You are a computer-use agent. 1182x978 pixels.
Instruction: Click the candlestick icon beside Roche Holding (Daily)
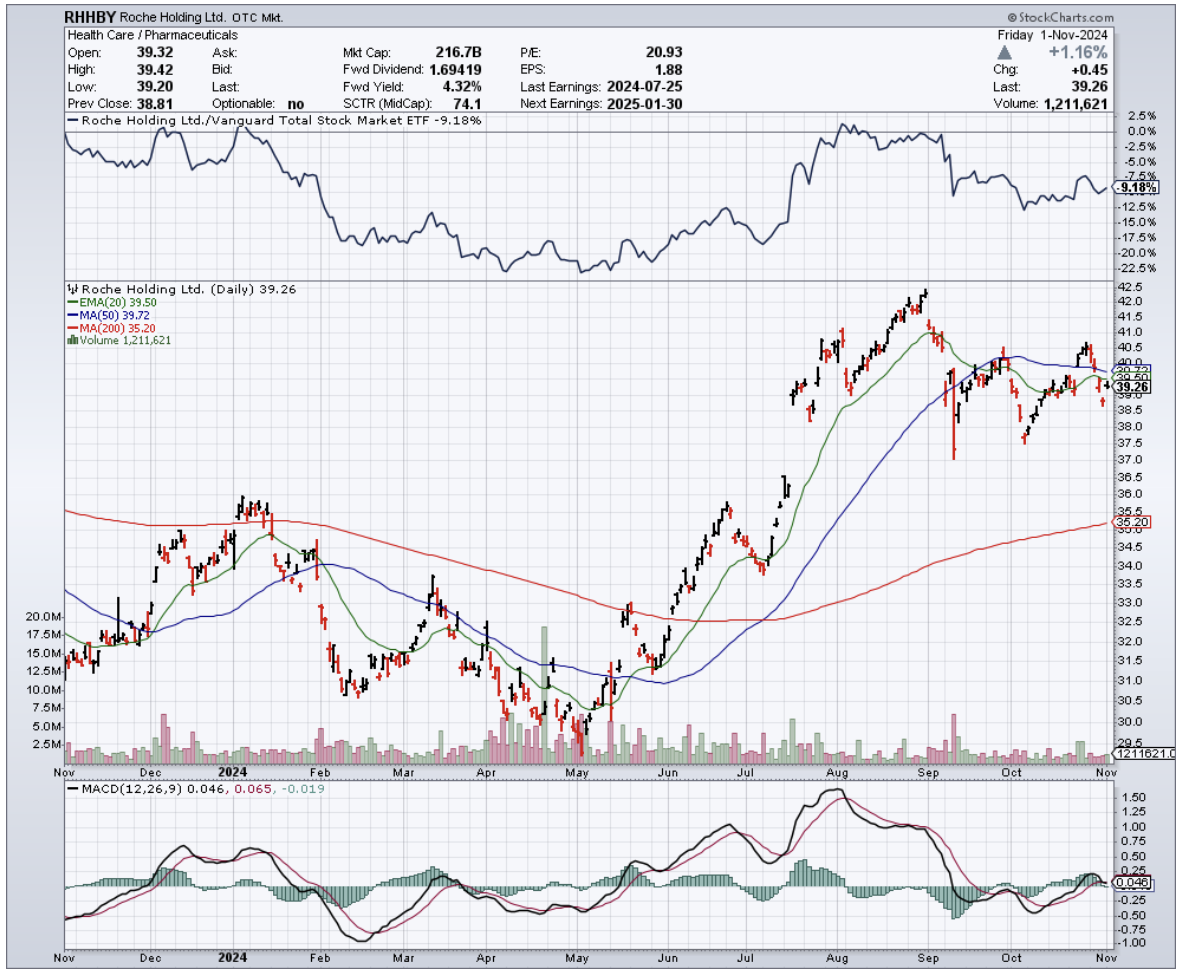[71, 289]
